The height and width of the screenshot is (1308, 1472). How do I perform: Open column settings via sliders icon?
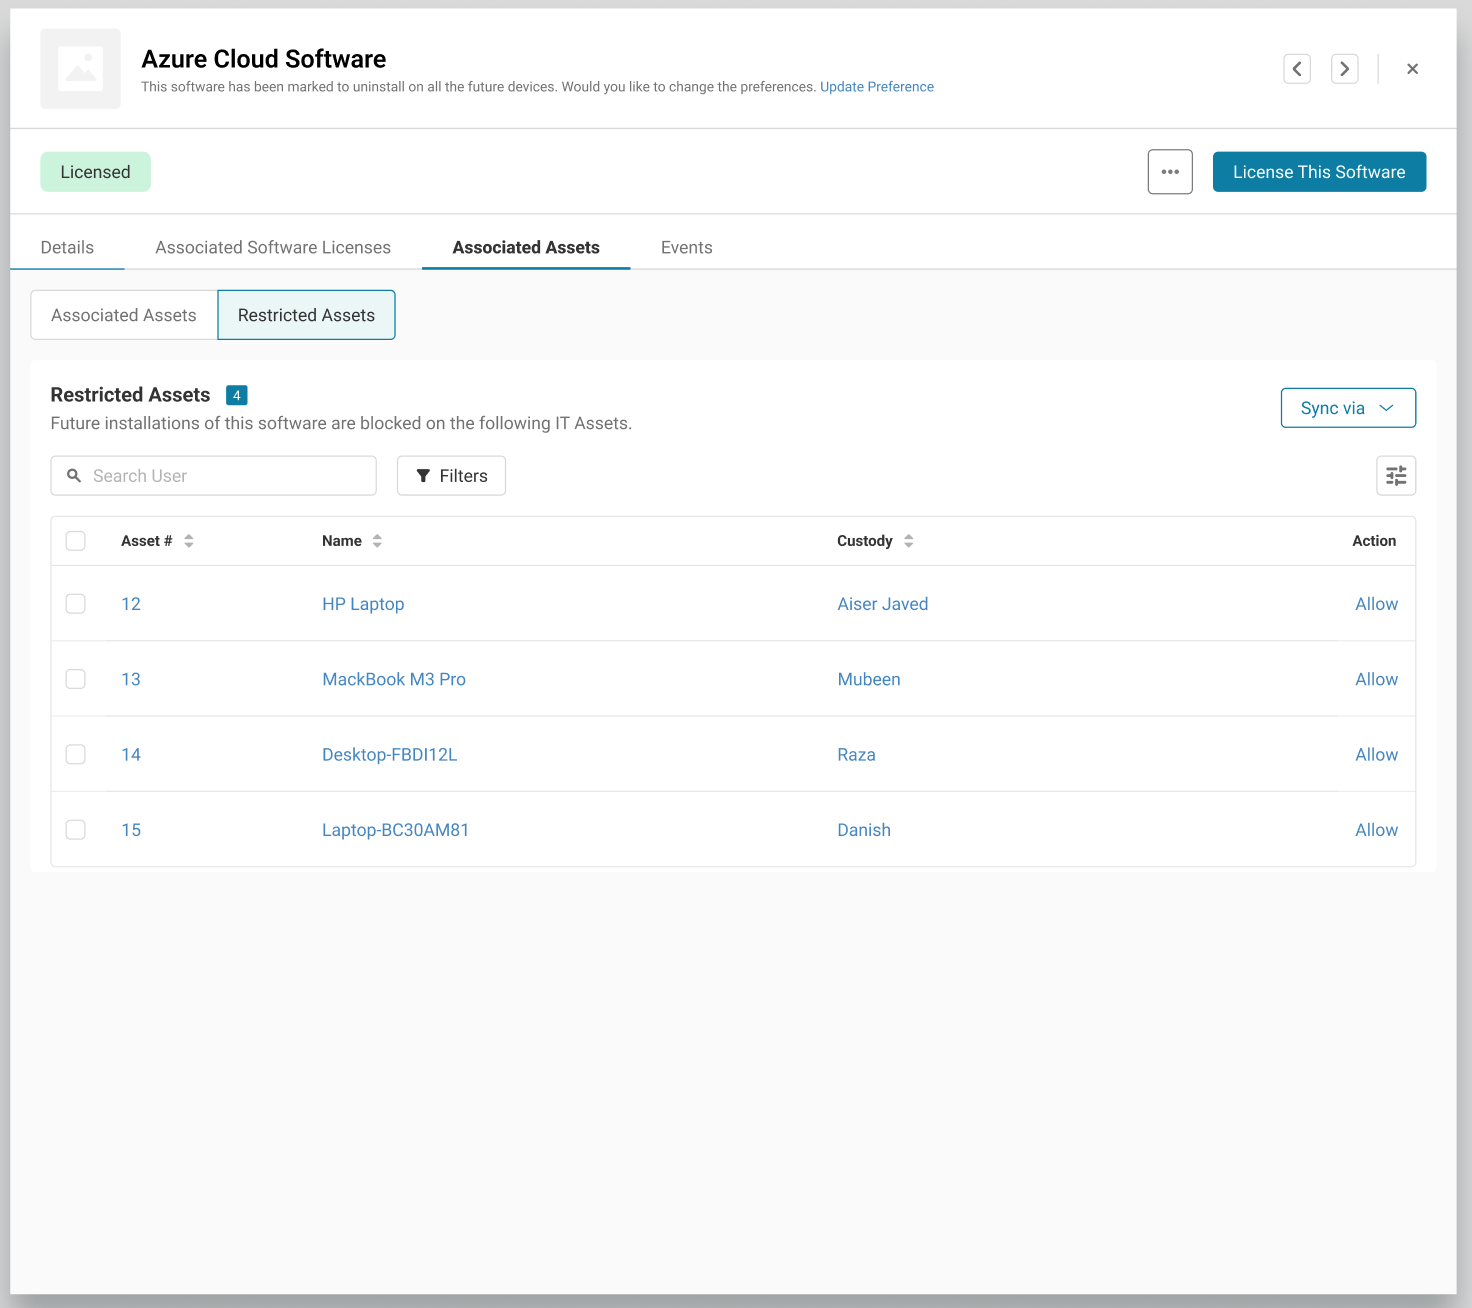pos(1396,476)
